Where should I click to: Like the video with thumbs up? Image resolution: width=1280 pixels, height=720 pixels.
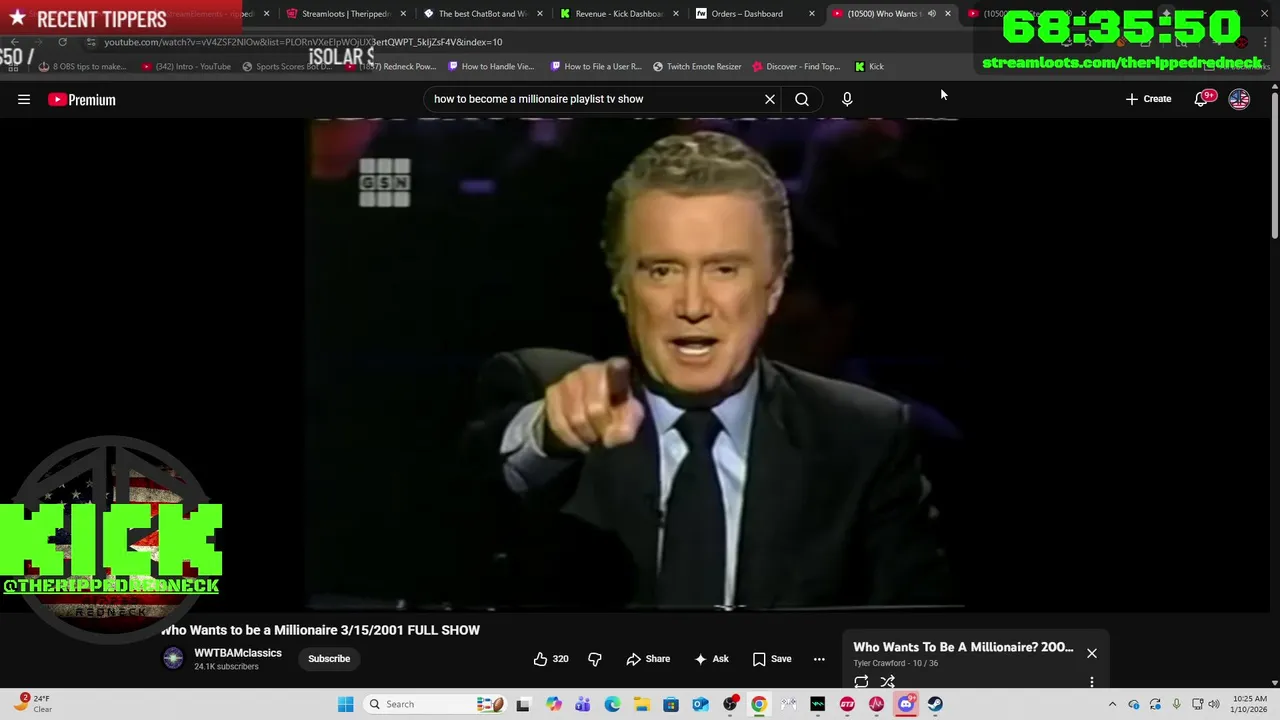click(551, 659)
